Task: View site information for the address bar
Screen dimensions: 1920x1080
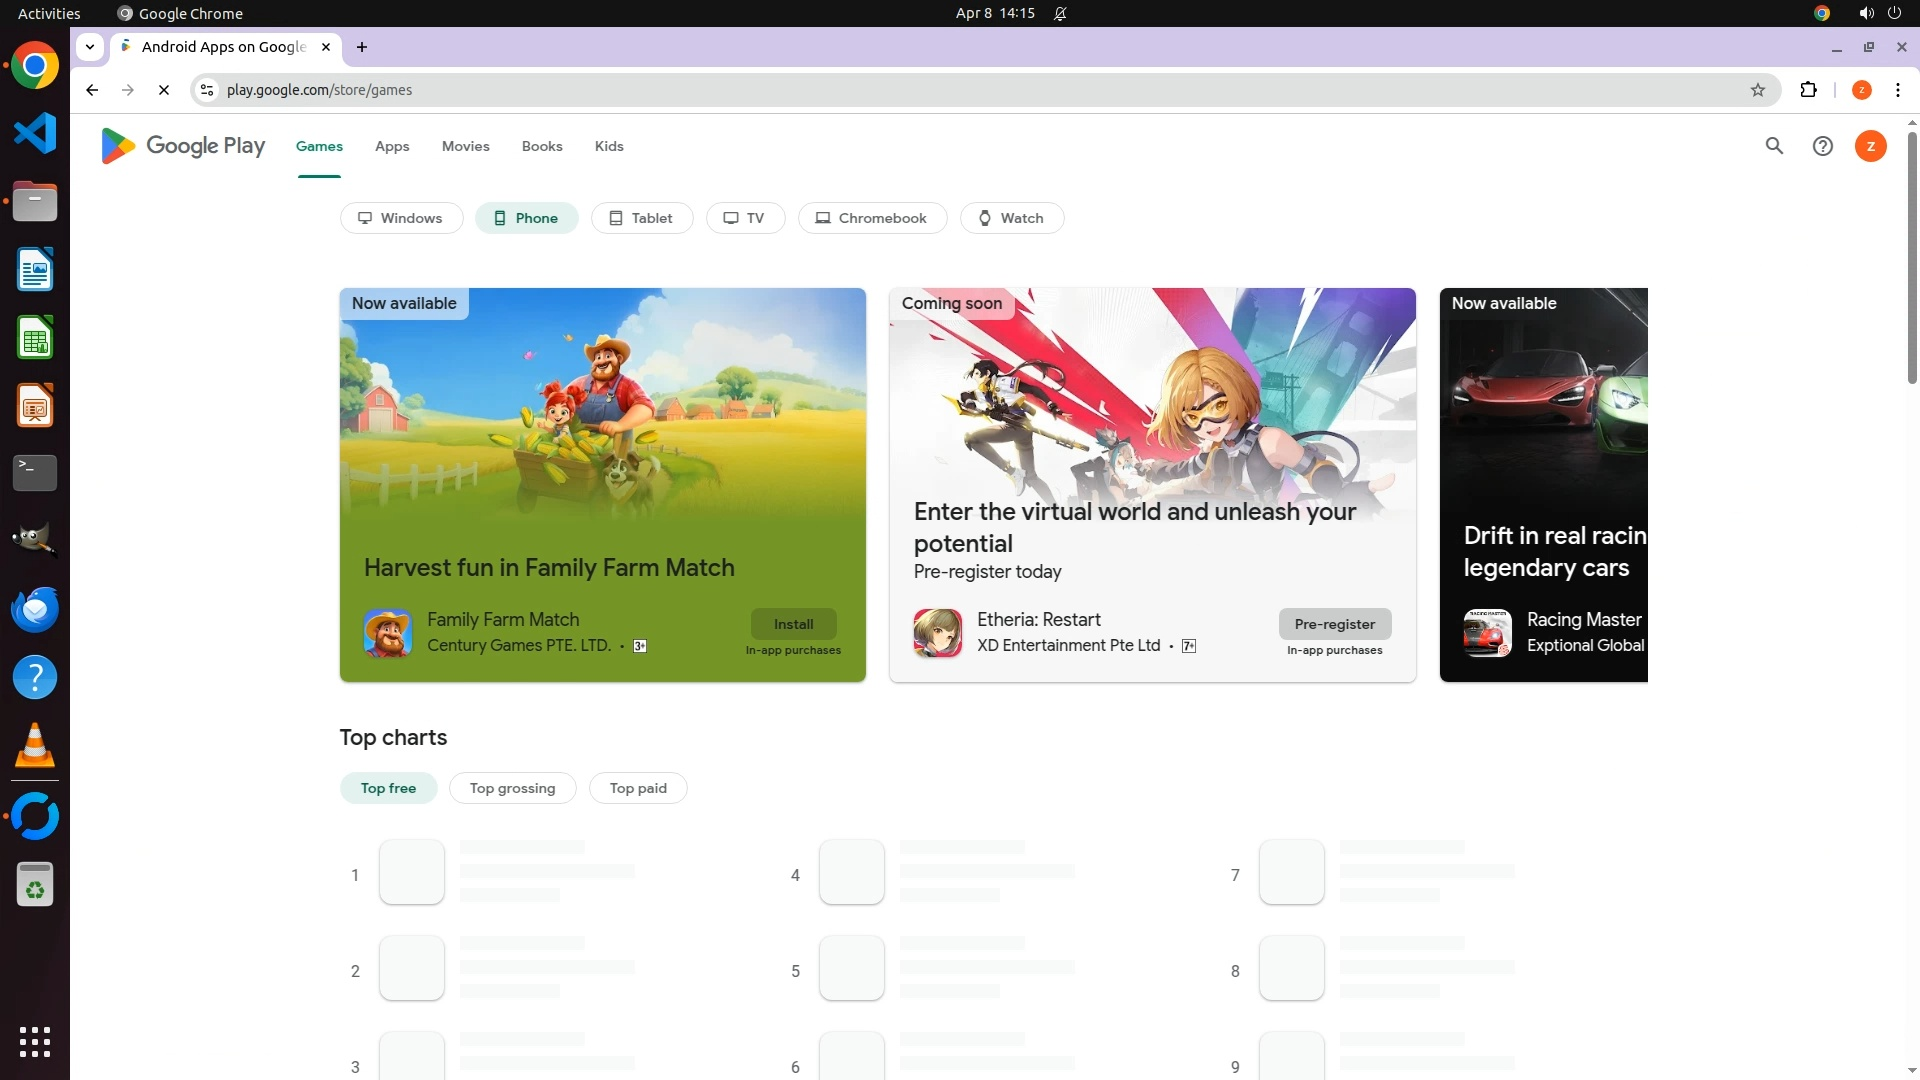Action: pos(207,90)
